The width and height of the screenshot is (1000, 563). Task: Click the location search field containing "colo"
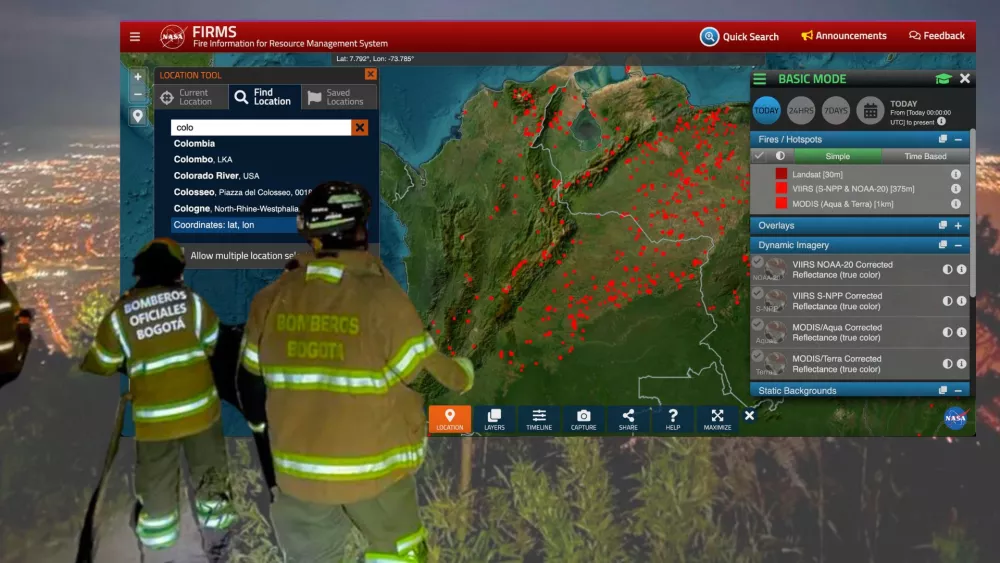click(260, 127)
